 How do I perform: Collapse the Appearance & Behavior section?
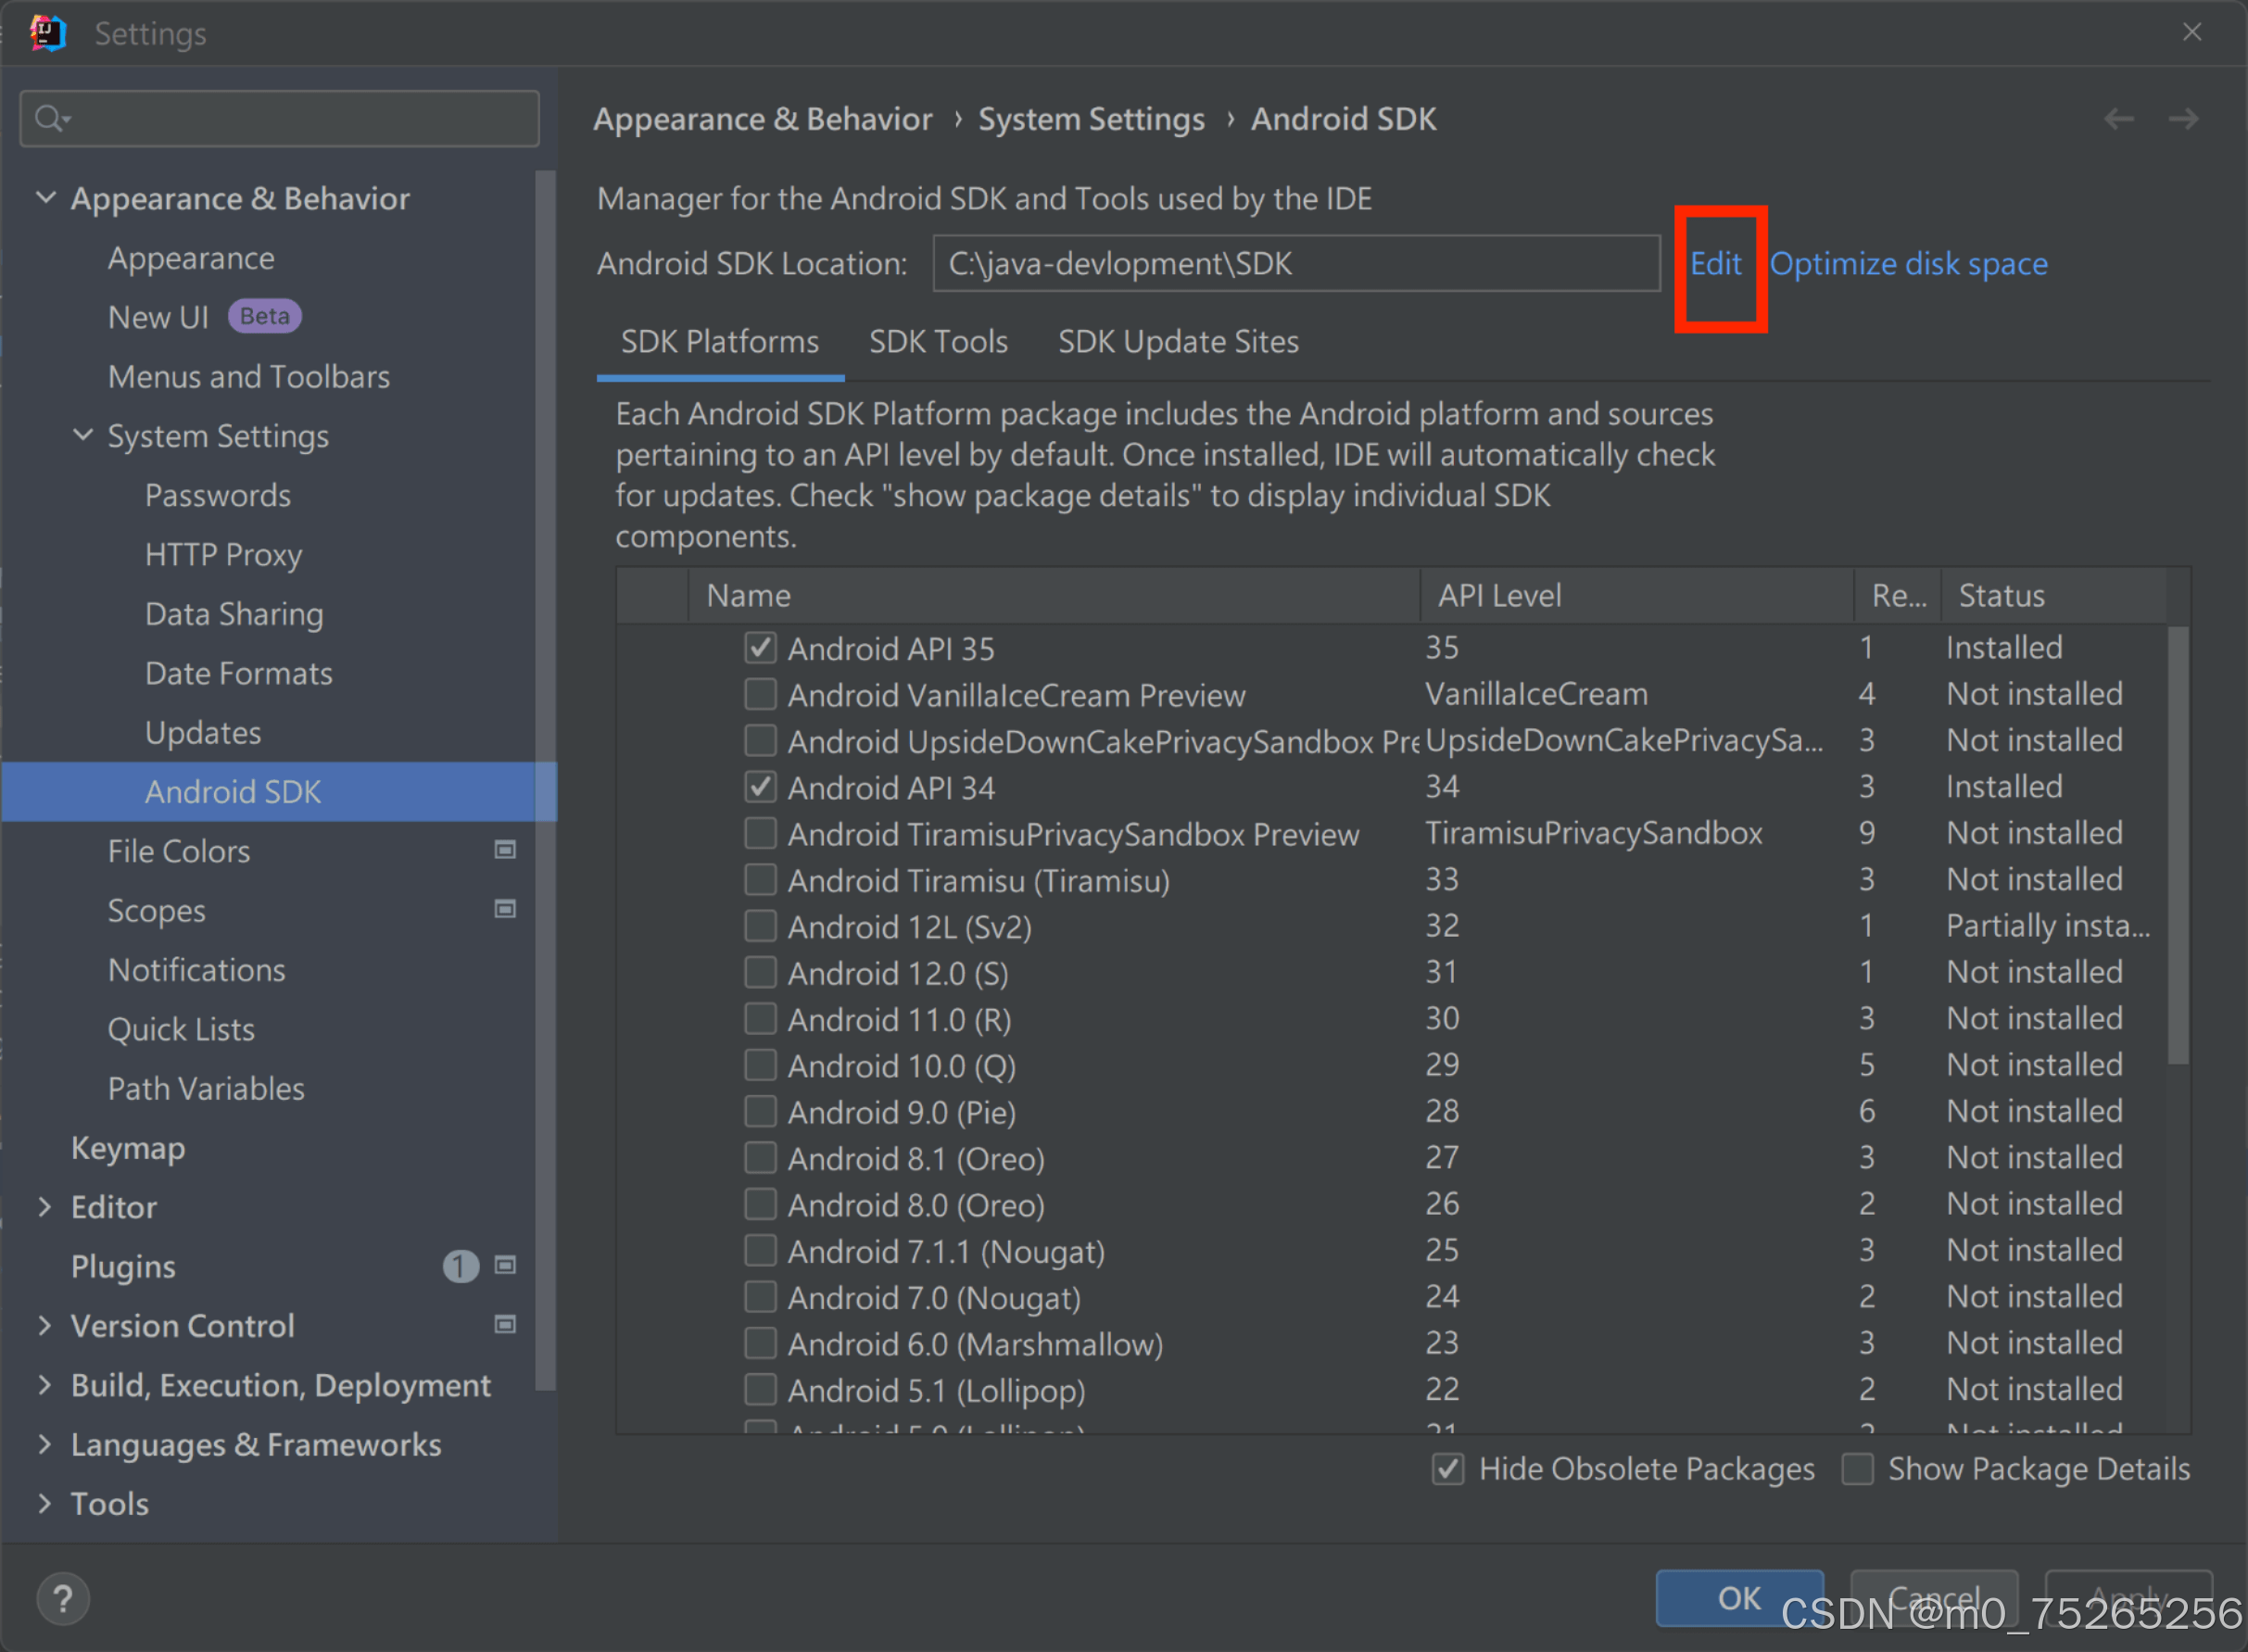45,198
